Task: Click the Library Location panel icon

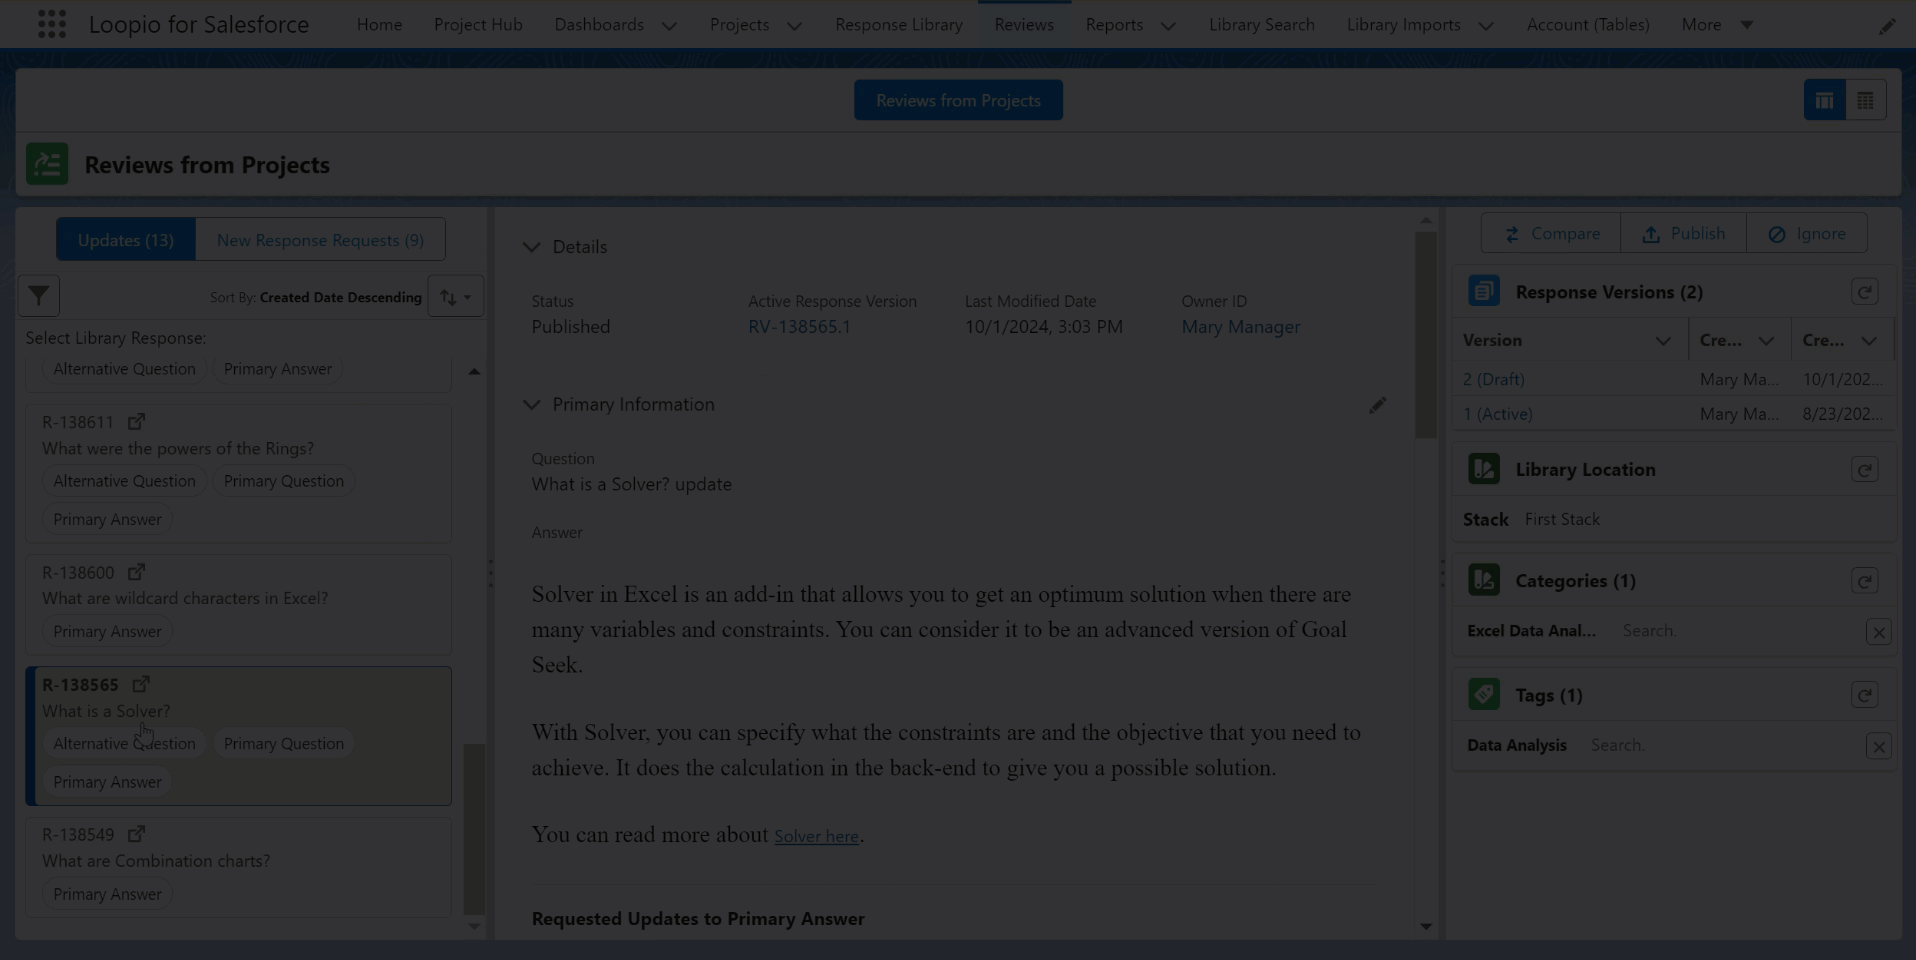Action: tap(1484, 469)
